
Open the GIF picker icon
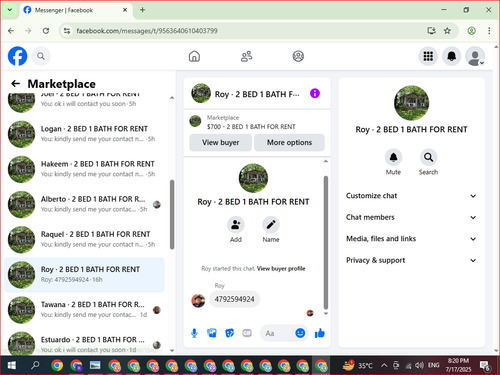click(247, 333)
